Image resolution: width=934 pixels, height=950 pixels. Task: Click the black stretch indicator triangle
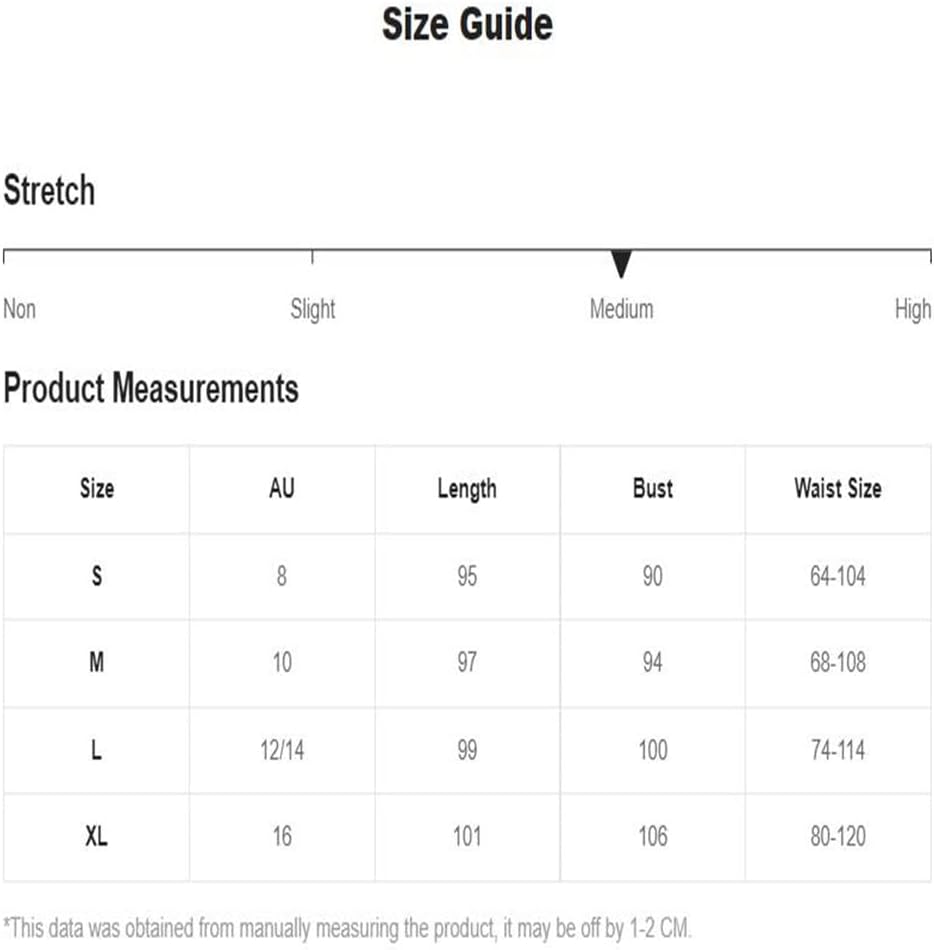[x=621, y=264]
